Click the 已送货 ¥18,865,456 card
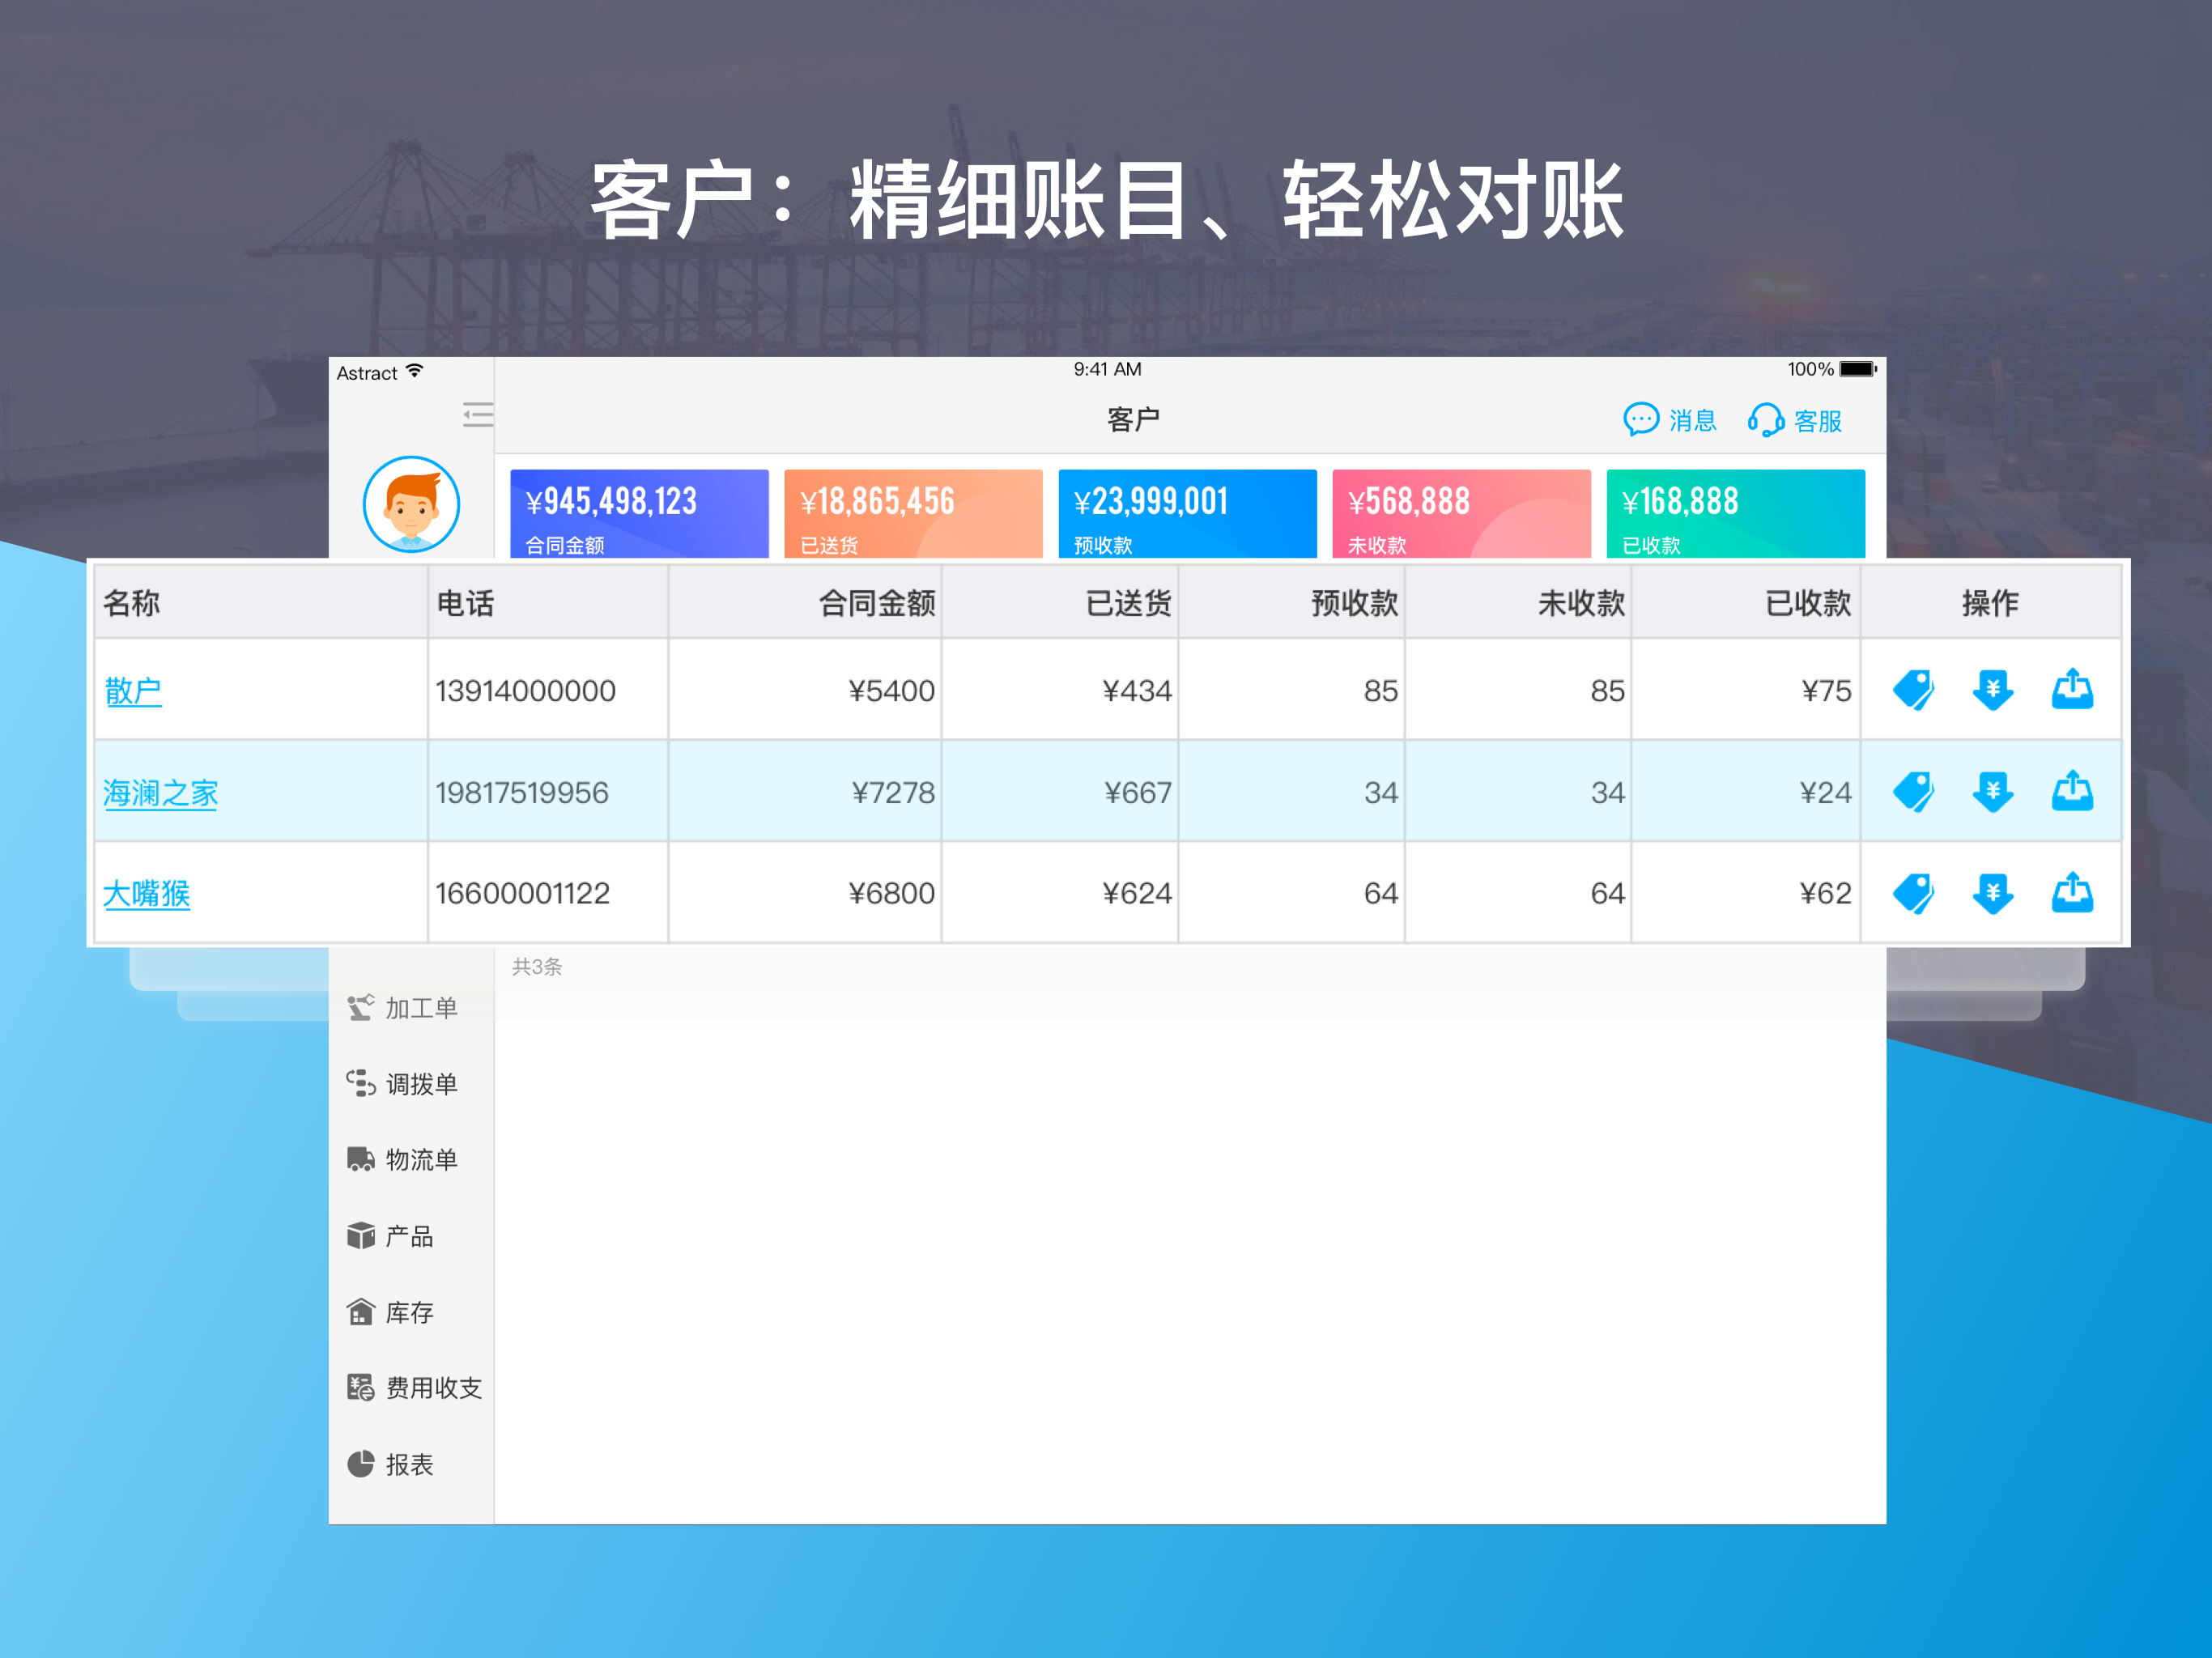 [x=913, y=513]
